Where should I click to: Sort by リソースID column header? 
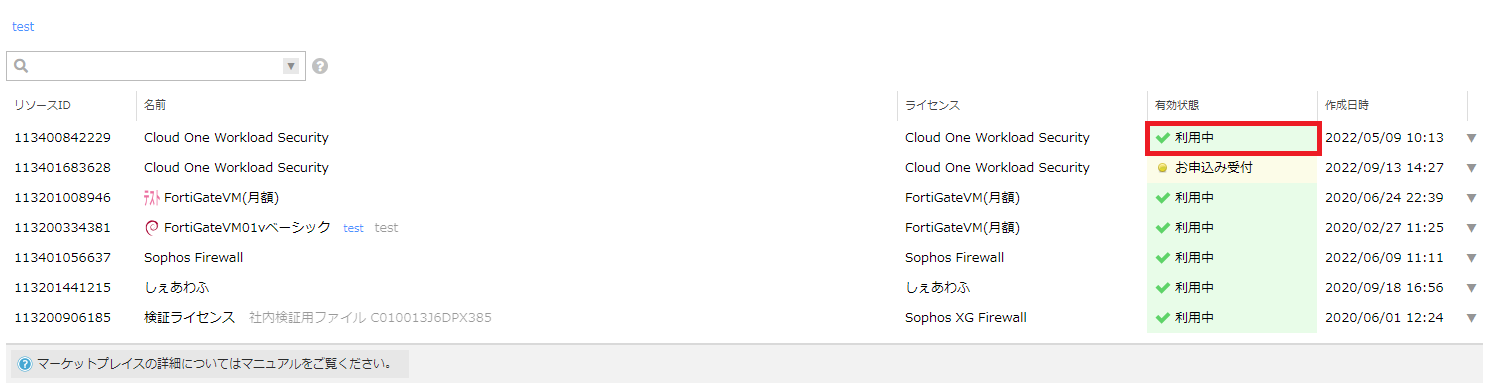[42, 105]
